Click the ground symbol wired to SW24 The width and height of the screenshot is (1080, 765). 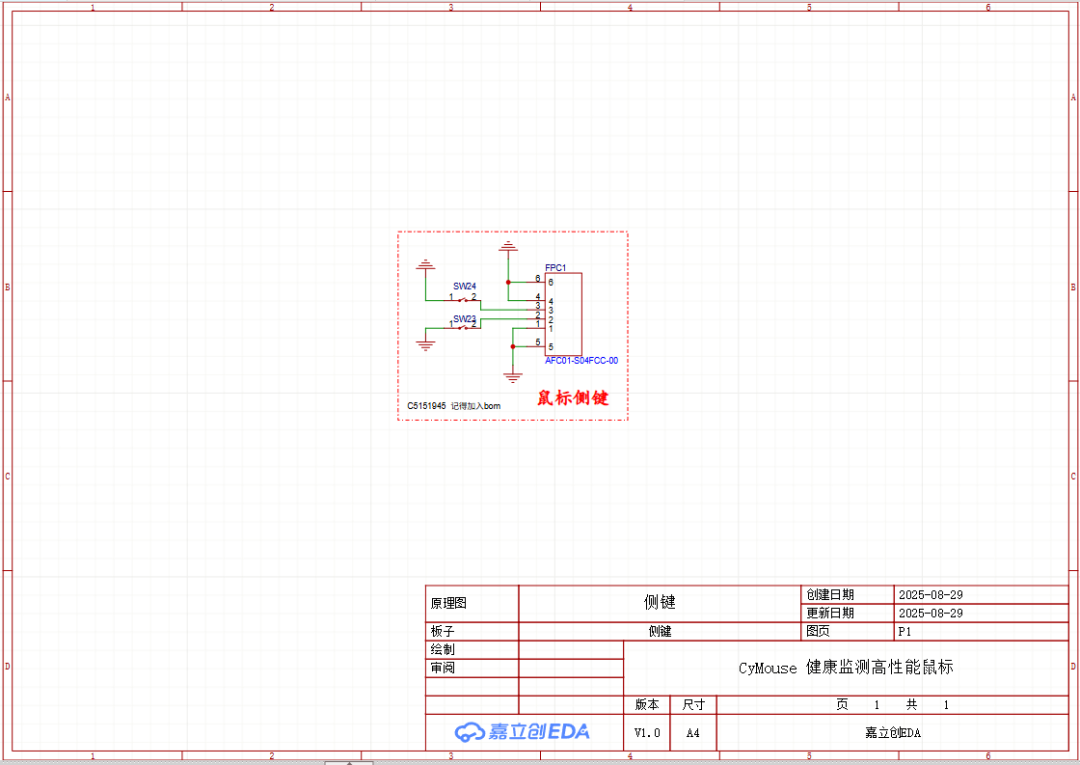[427, 265]
